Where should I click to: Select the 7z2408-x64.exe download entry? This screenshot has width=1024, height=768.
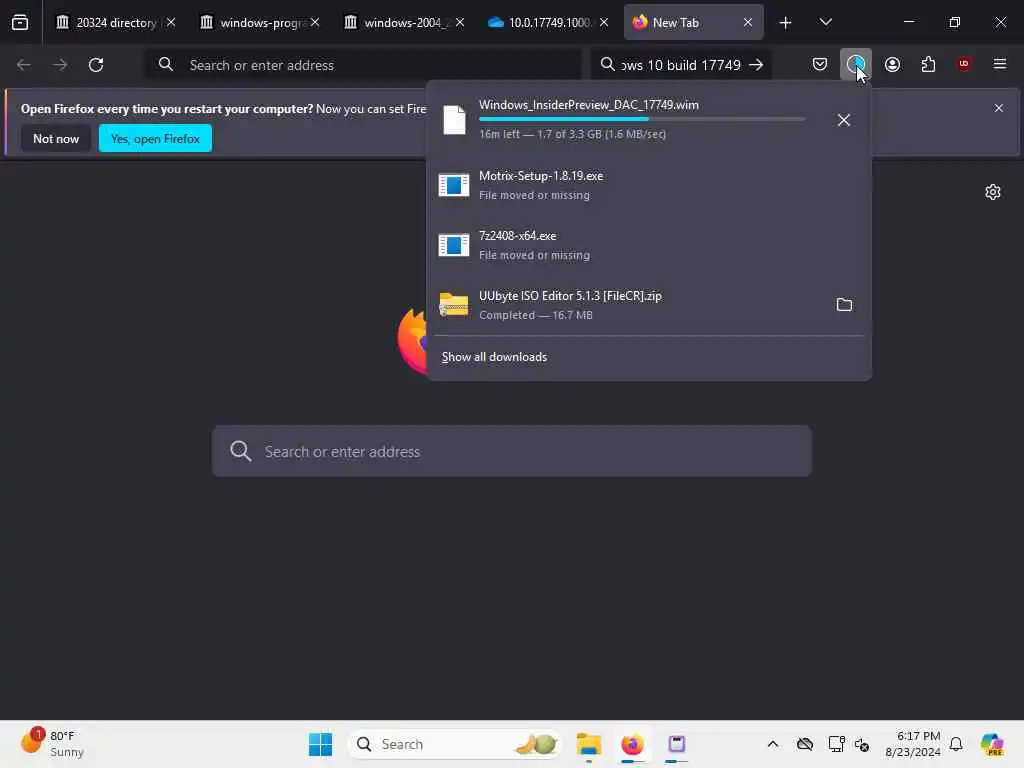[648, 246]
